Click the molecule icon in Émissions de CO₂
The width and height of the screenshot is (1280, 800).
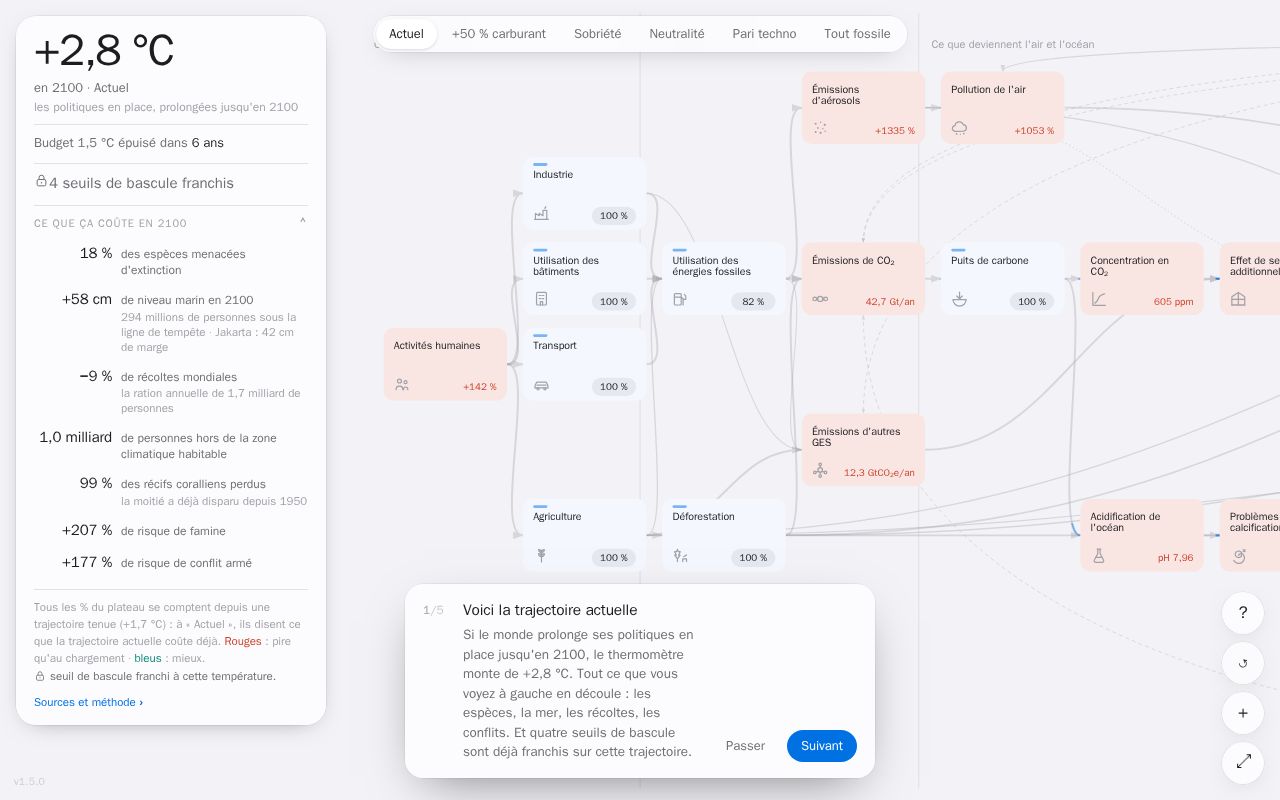click(x=820, y=299)
